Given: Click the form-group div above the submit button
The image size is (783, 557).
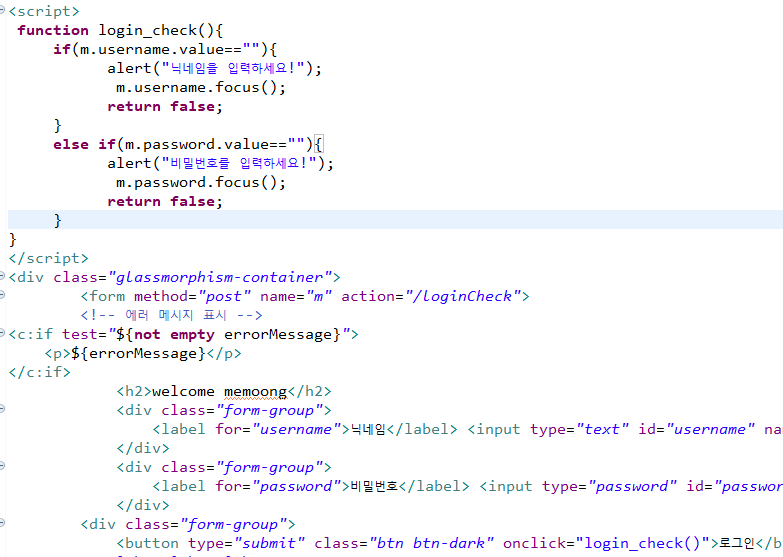Looking at the screenshot, I should [188, 524].
